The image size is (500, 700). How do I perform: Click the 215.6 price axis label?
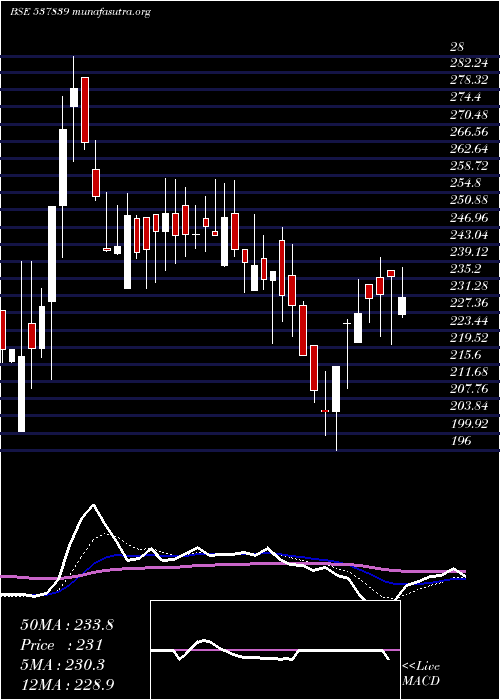[x=465, y=354]
